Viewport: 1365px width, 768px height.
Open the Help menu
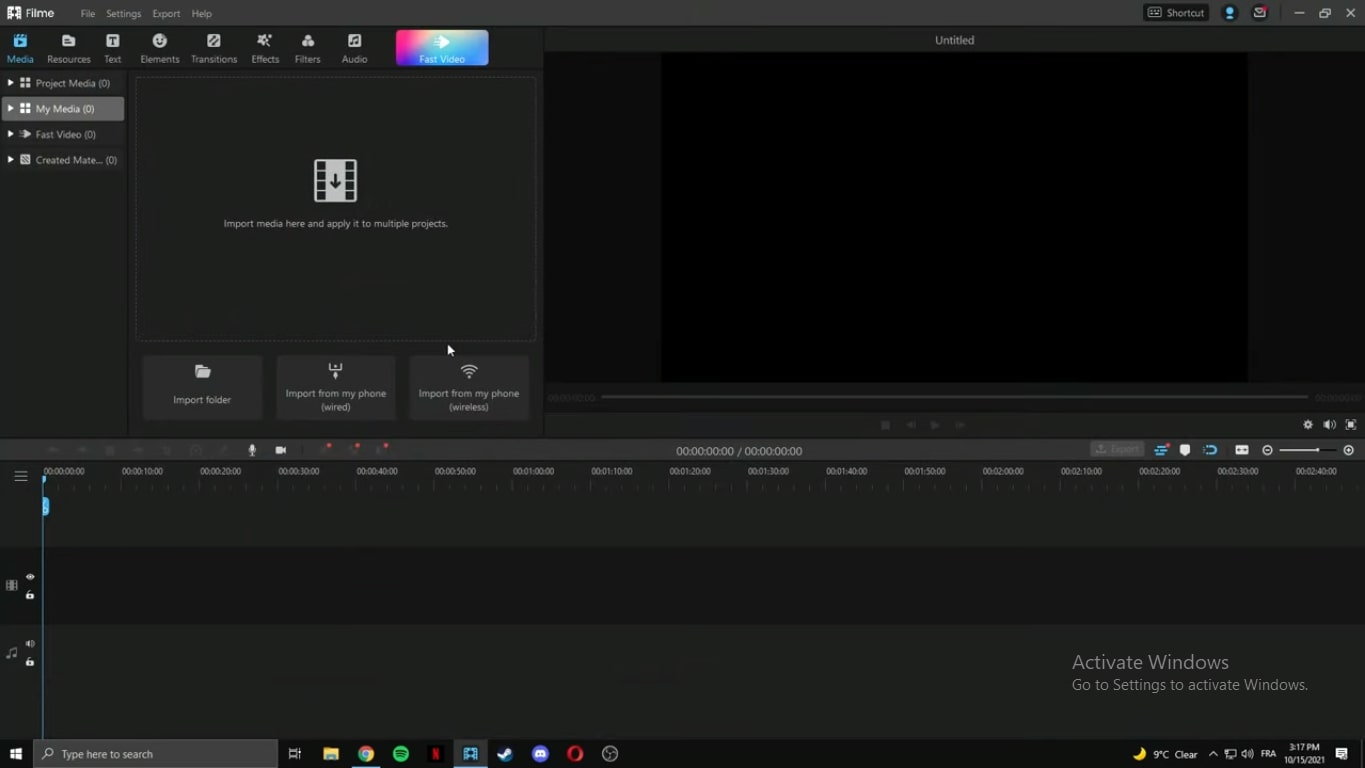pyautogui.click(x=202, y=14)
